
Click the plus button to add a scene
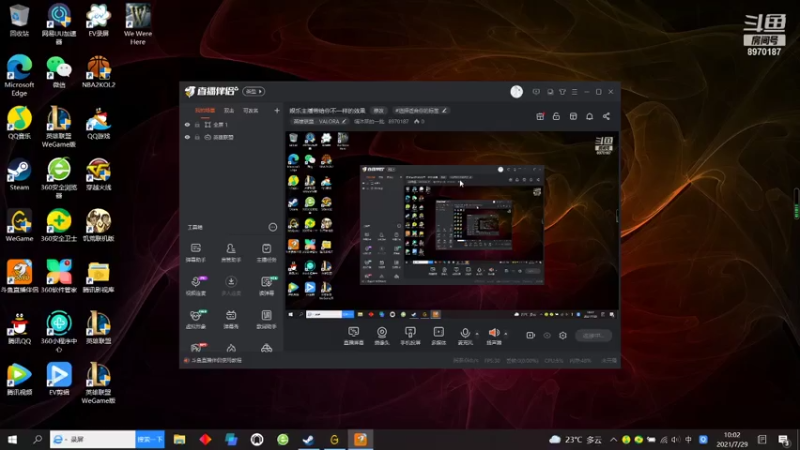pos(277,110)
